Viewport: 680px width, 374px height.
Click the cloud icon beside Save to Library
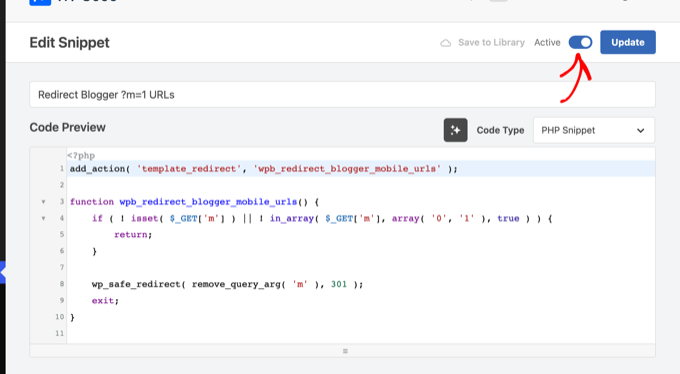pos(445,43)
